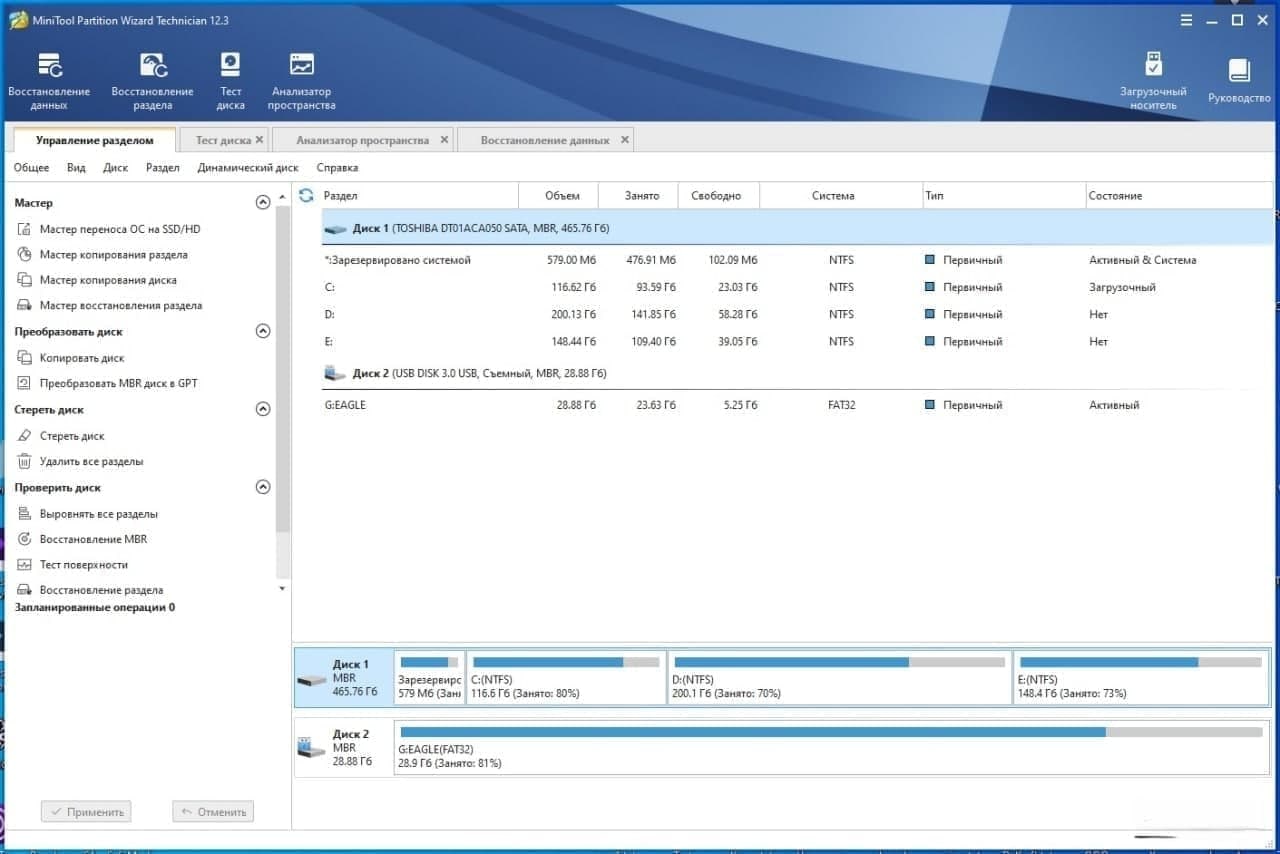Choose Стереть диск action

(61, 436)
